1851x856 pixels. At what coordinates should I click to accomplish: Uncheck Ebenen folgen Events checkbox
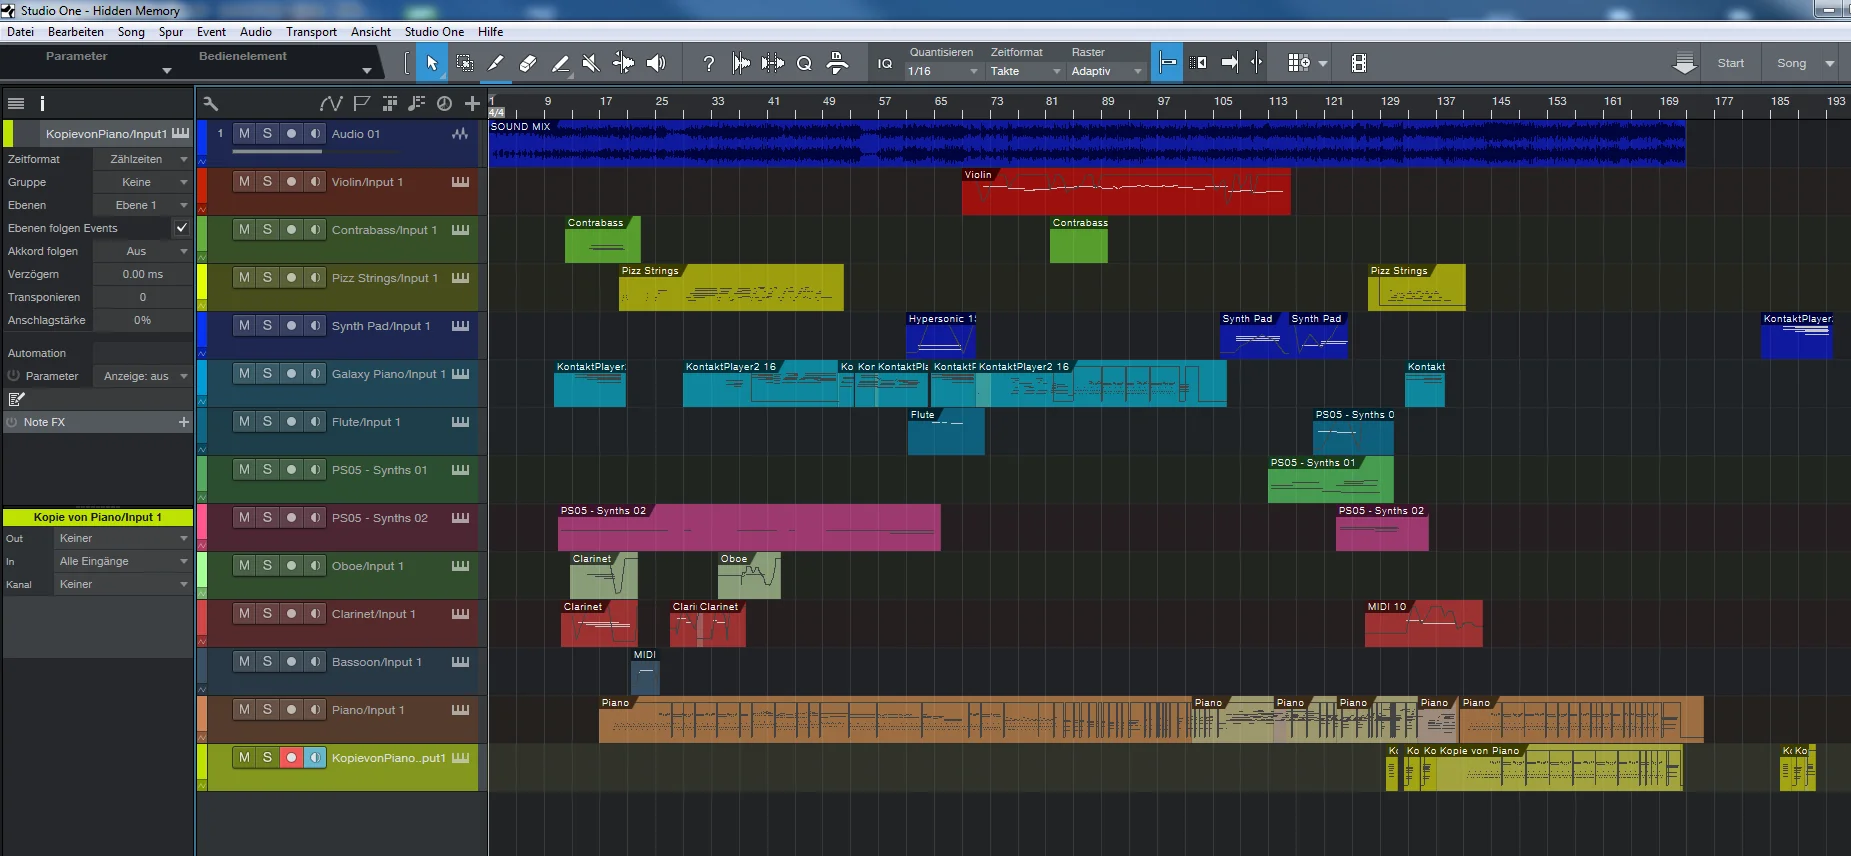pyautogui.click(x=182, y=228)
